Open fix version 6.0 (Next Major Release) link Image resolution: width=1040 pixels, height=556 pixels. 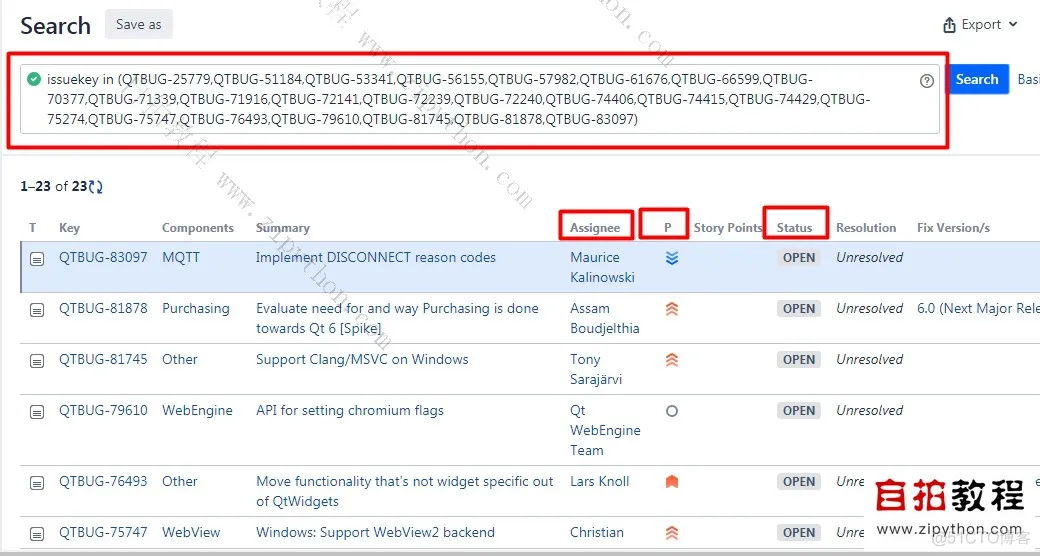978,309
